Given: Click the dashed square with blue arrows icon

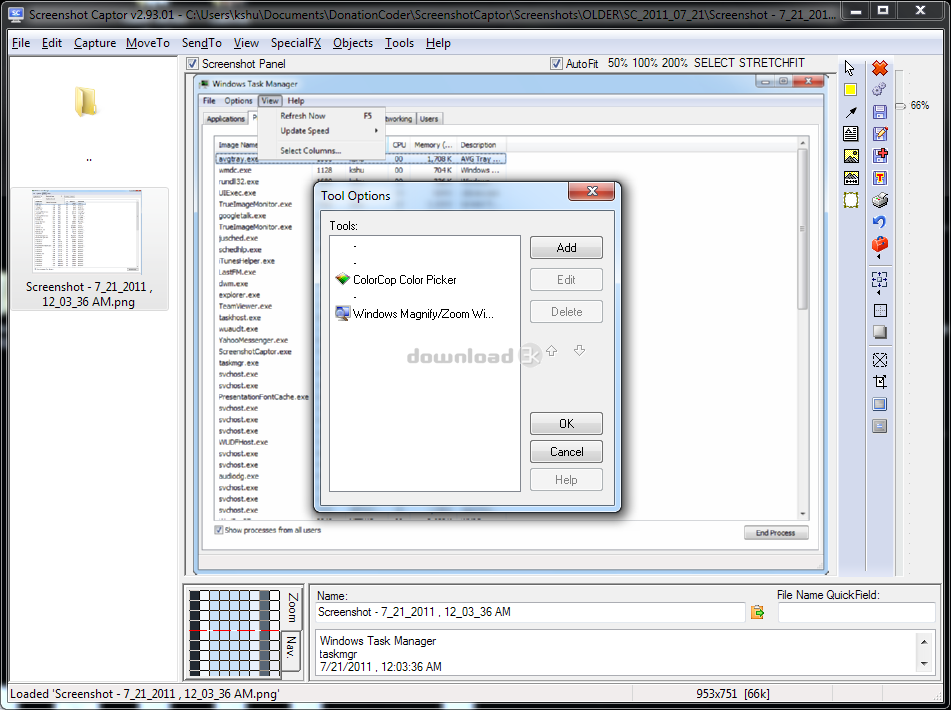Looking at the screenshot, I should pyautogui.click(x=879, y=280).
